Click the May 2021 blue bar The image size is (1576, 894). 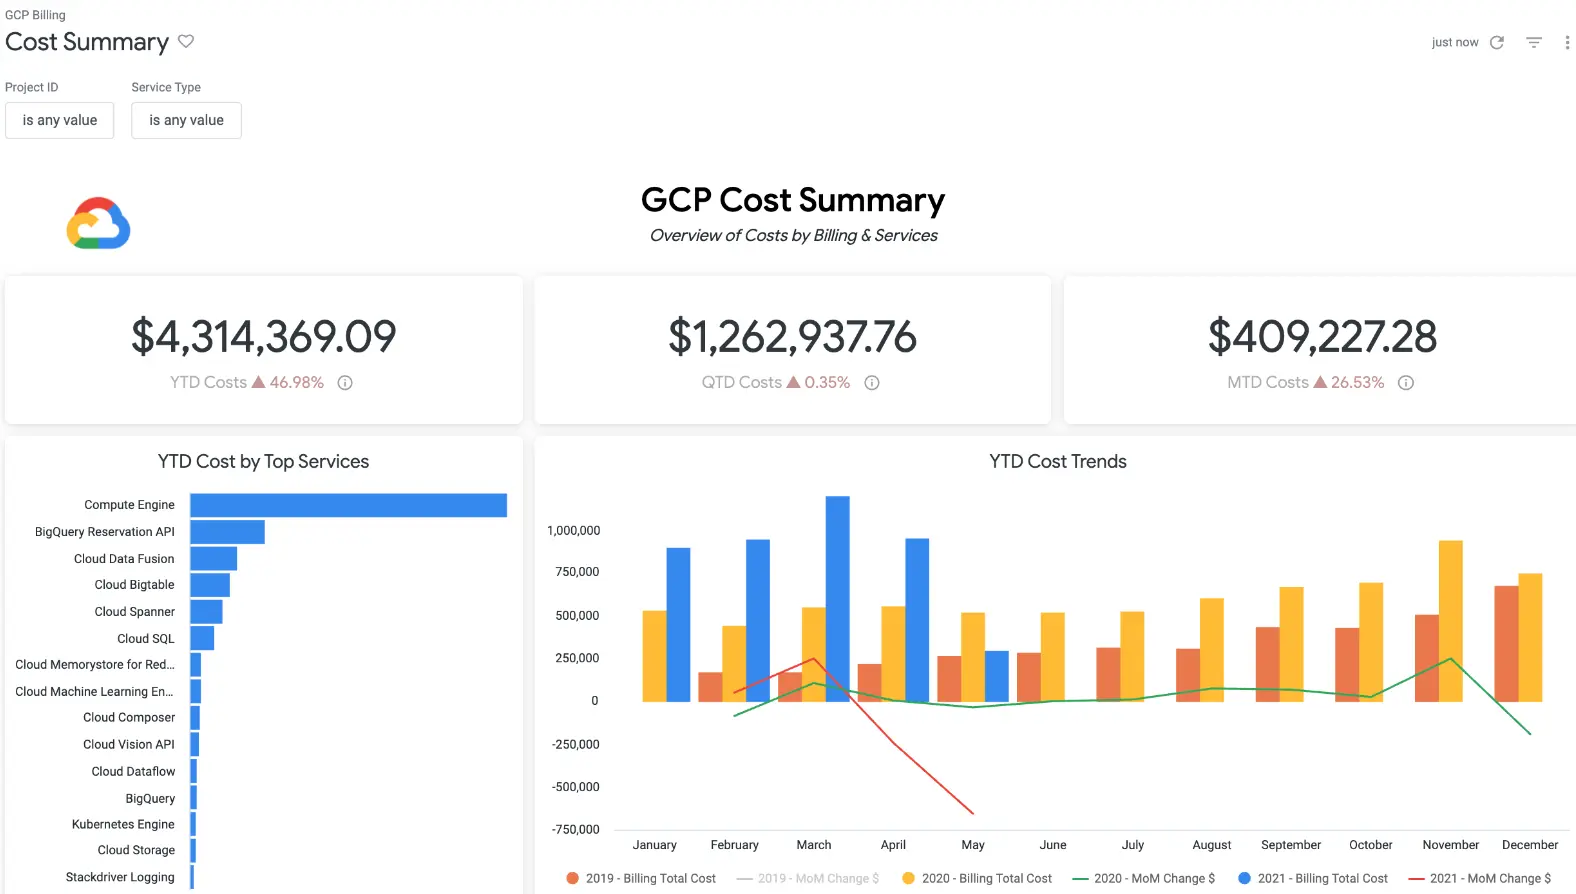[997, 676]
